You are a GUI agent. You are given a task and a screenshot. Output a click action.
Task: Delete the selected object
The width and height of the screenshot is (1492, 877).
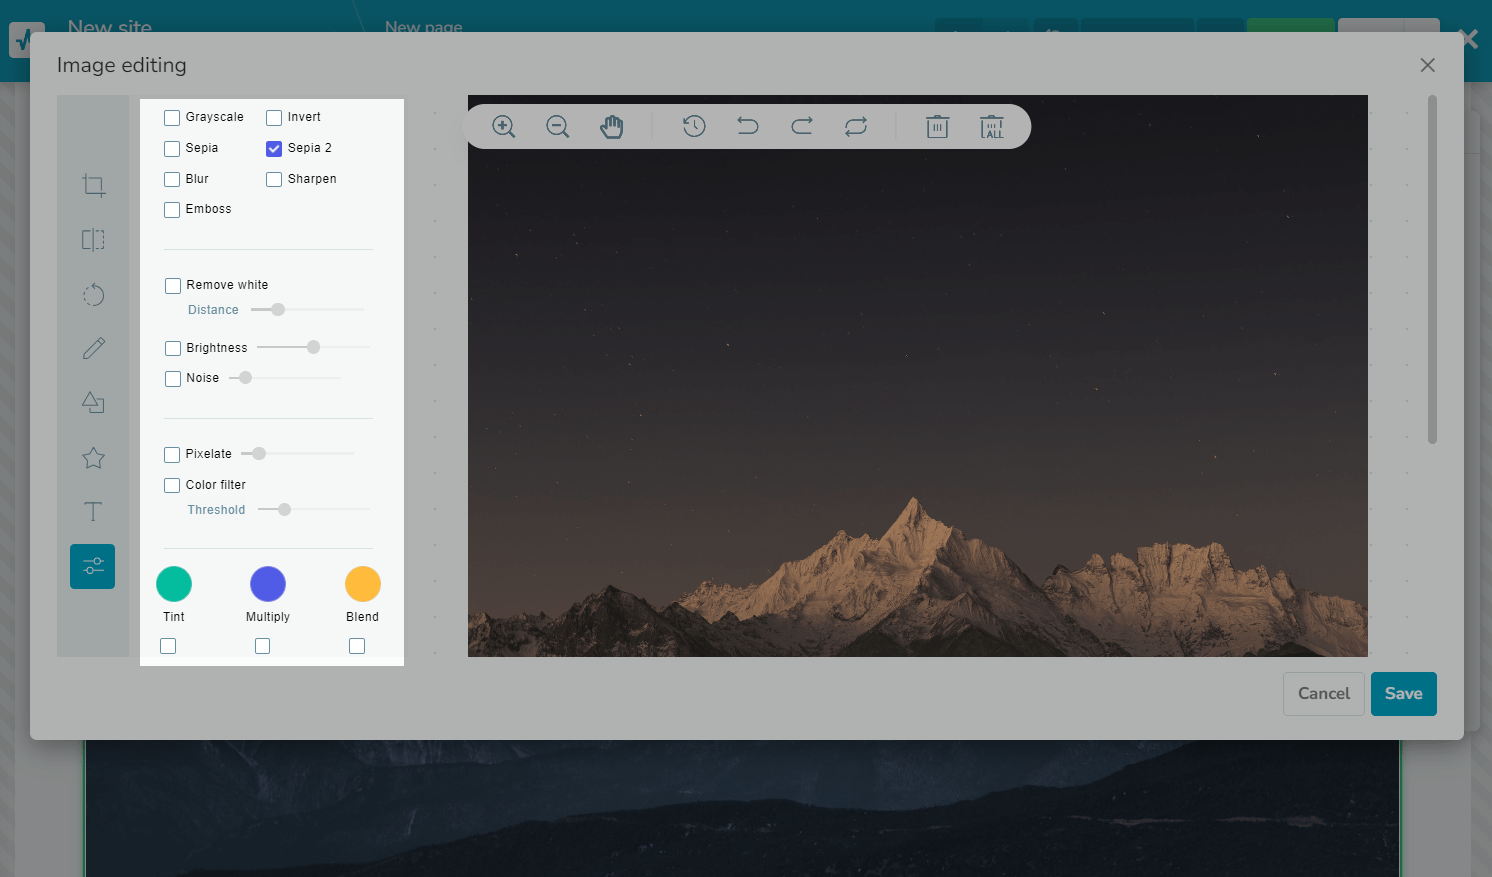point(937,127)
